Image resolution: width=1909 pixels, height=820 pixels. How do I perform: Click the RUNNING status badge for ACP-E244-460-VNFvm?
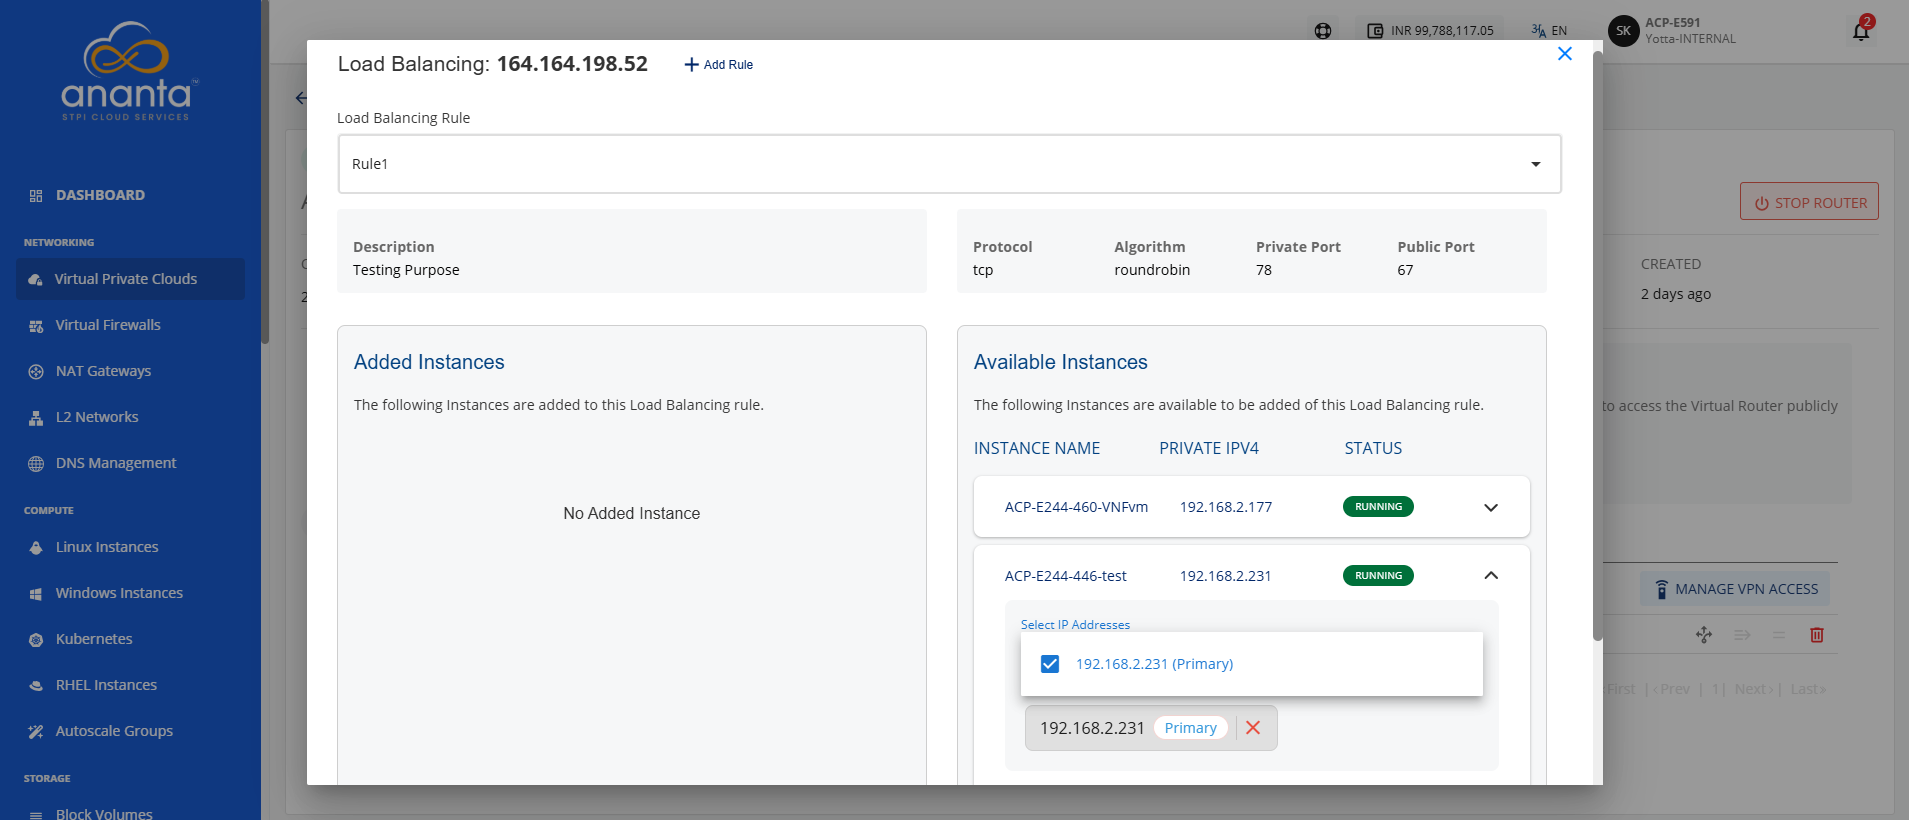click(1378, 507)
